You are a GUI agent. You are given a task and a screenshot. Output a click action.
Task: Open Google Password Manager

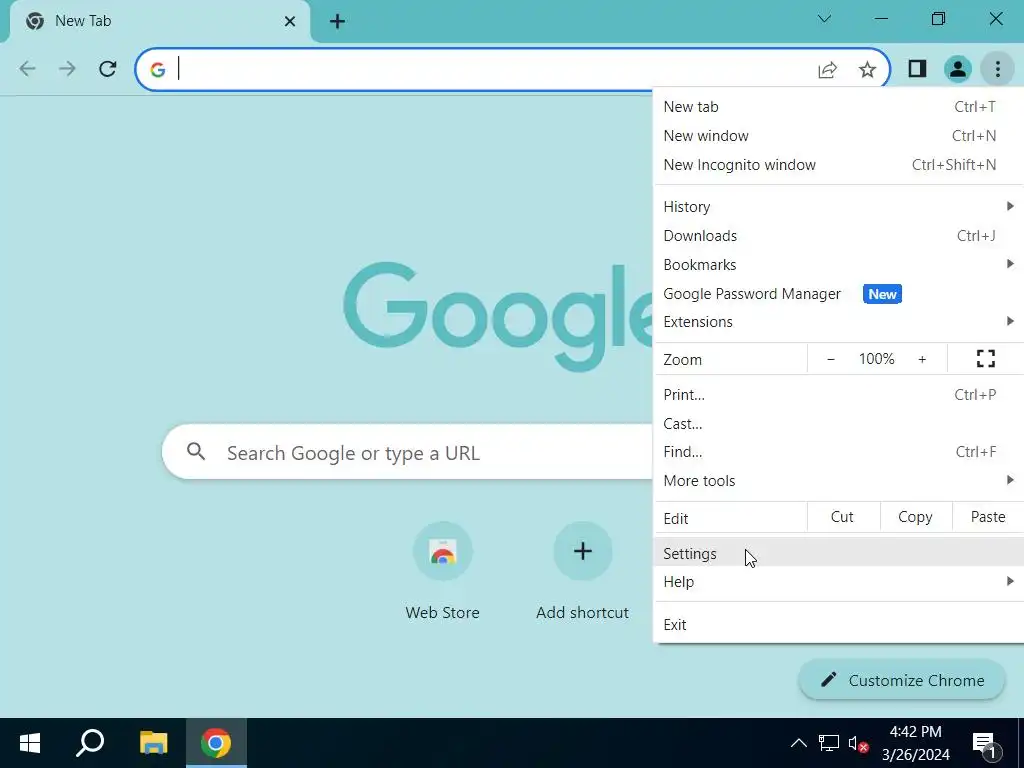pos(839,294)
